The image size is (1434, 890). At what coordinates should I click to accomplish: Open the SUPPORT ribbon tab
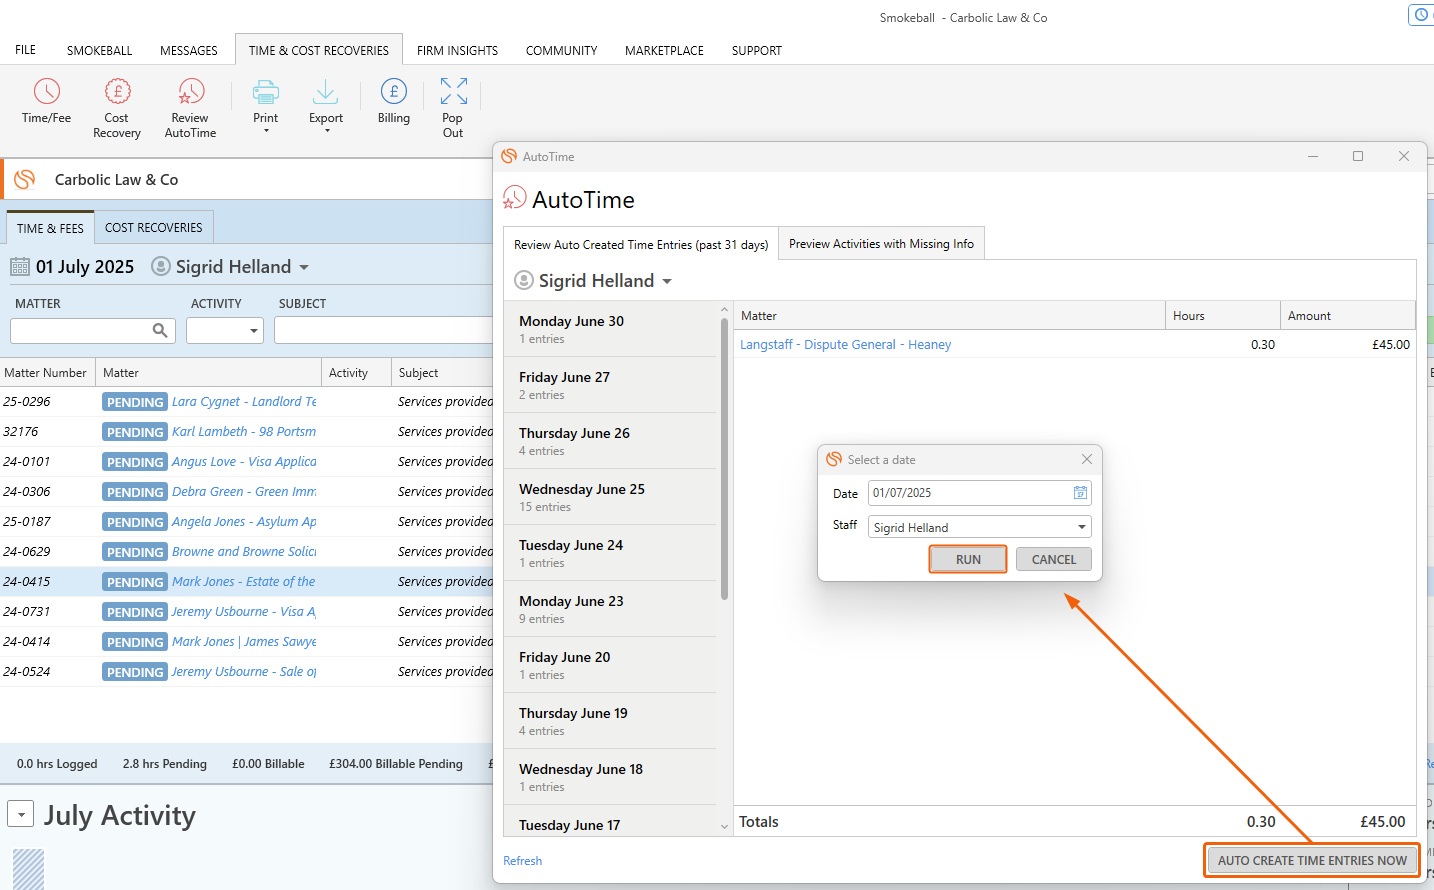(x=757, y=50)
